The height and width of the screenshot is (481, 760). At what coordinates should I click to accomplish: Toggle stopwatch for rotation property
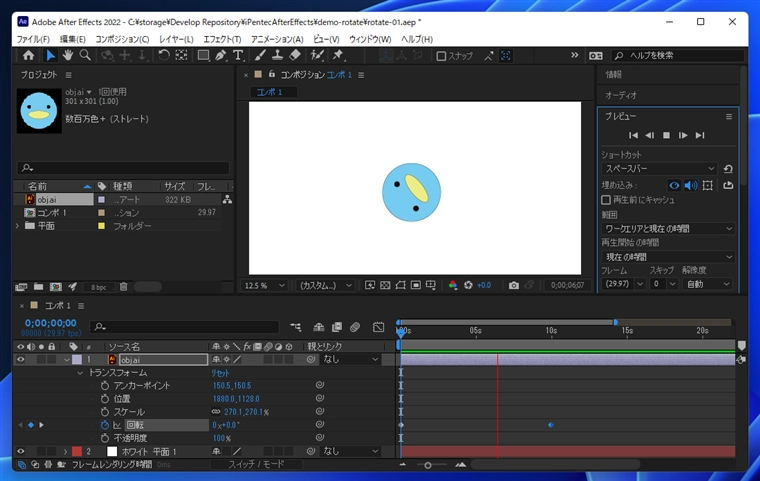105,425
